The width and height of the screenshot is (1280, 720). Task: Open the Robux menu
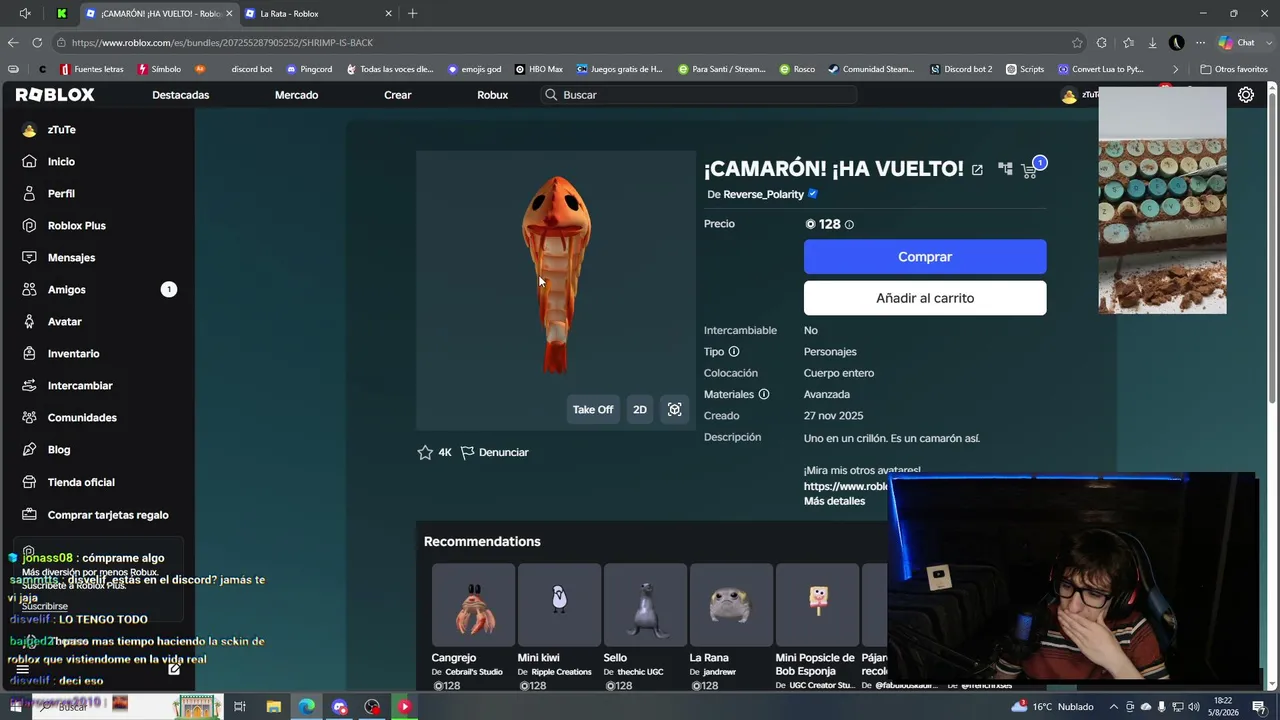(493, 95)
